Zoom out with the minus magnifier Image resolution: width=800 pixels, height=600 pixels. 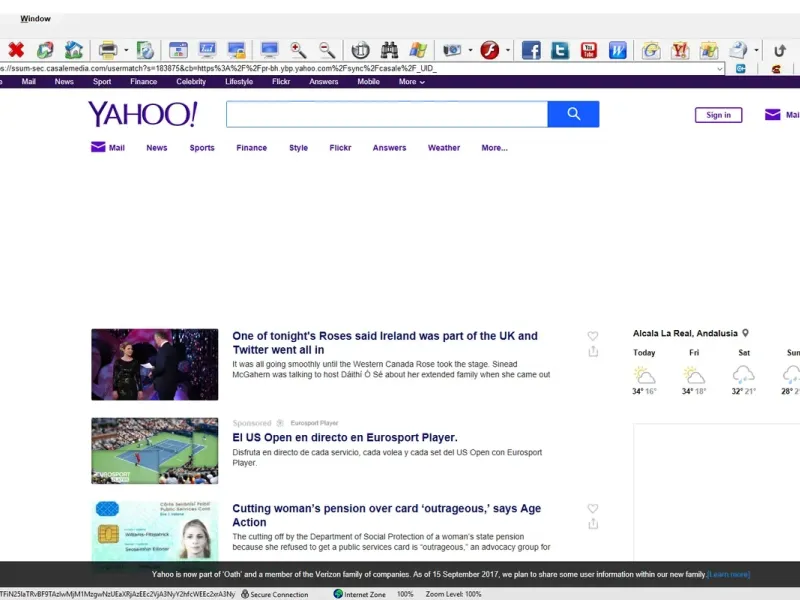(327, 50)
